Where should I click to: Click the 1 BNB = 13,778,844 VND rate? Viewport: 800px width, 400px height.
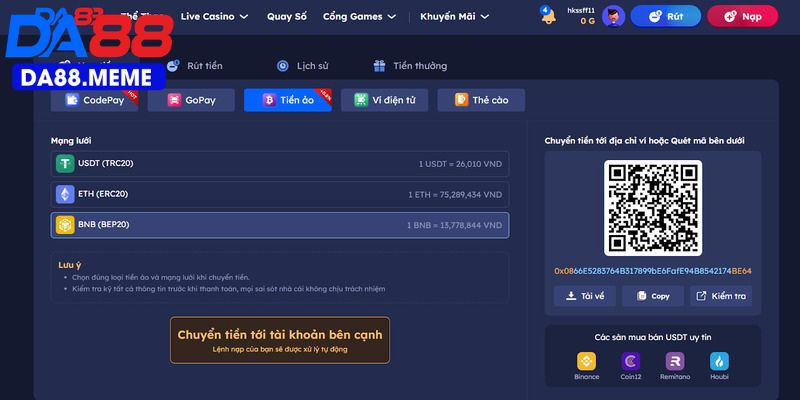455,226
